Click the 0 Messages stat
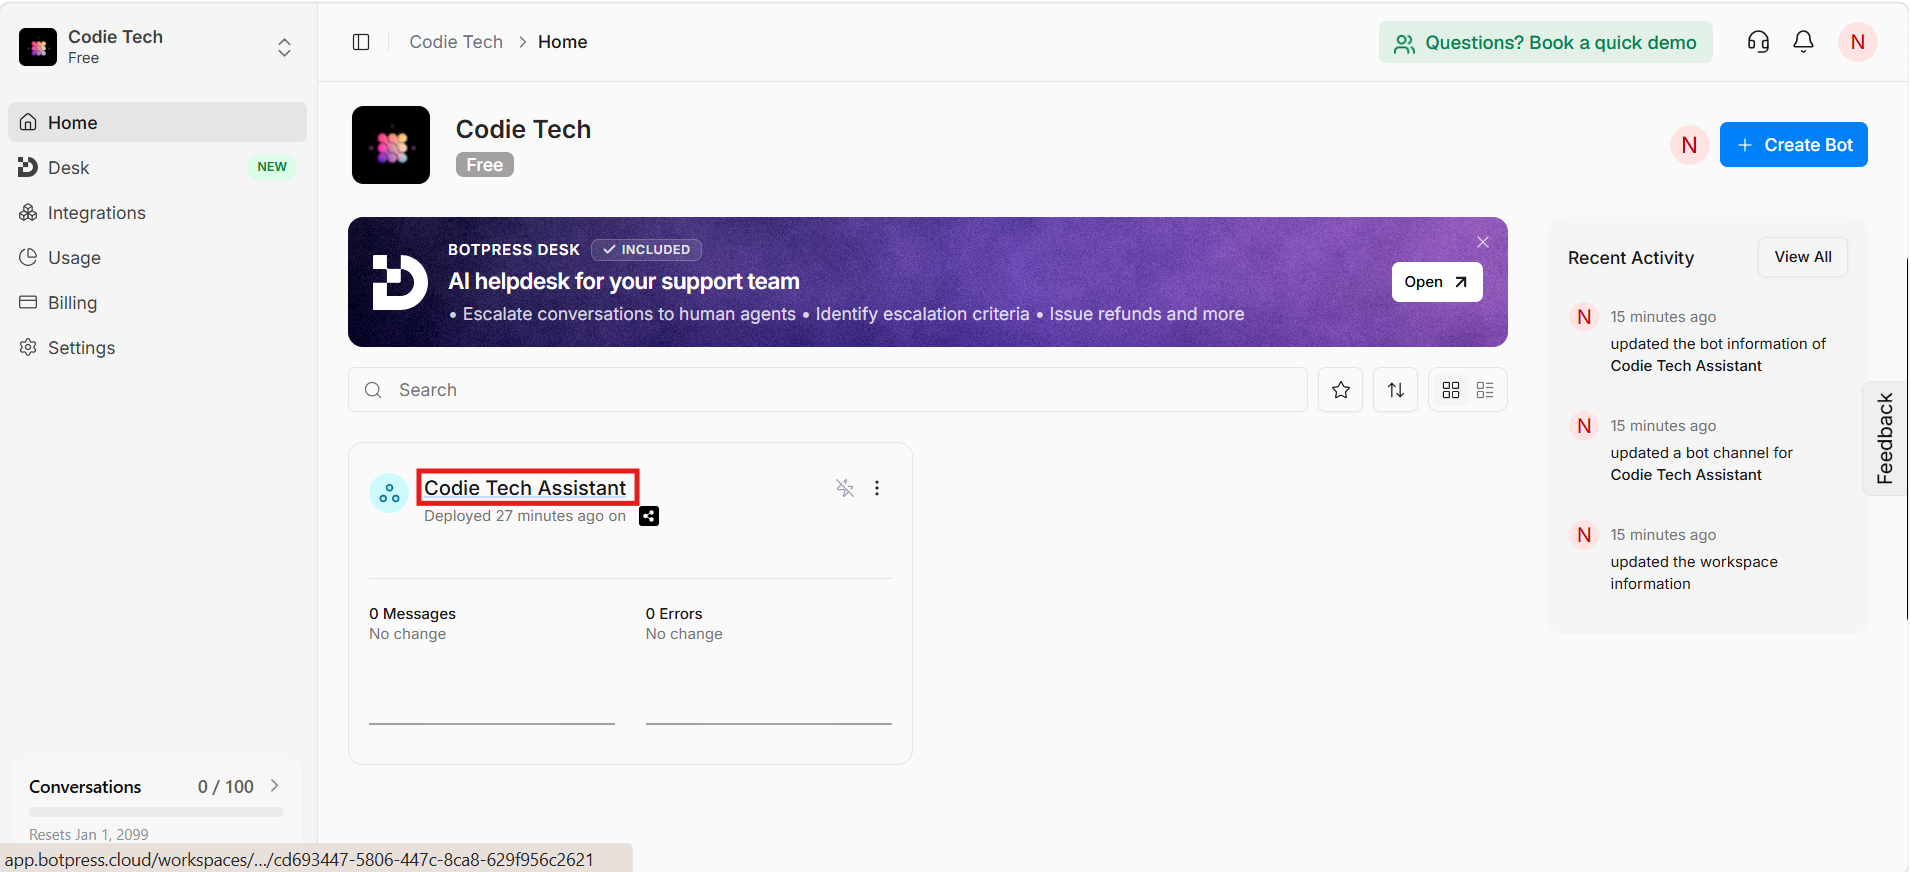This screenshot has height=872, width=1911. click(412, 614)
